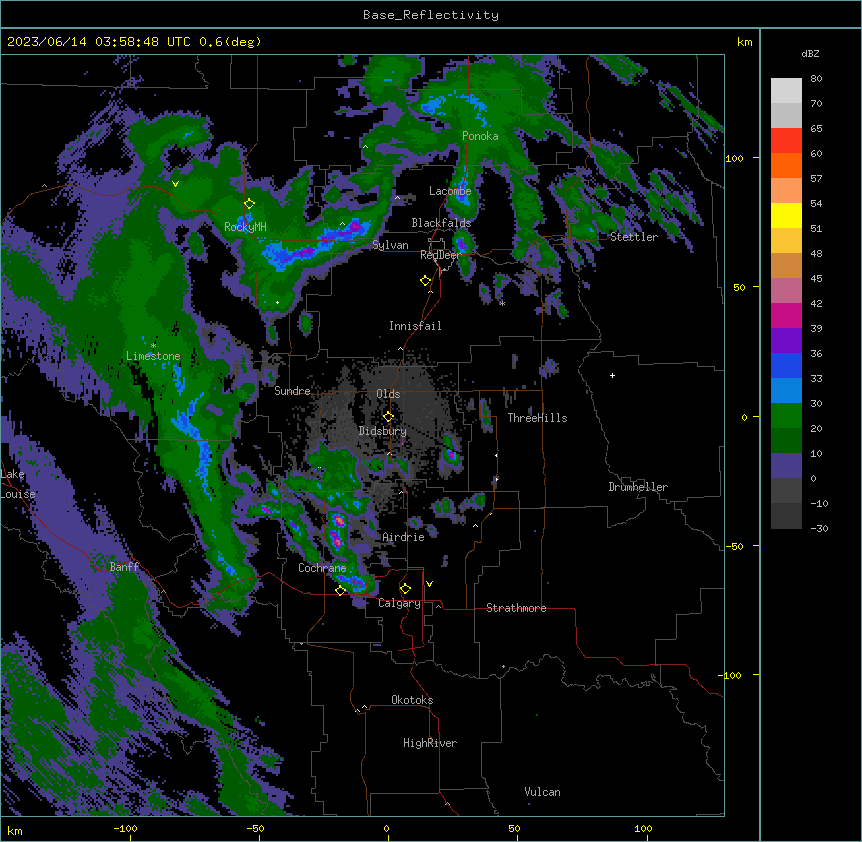This screenshot has width=862, height=842.
Task: Click the yellow diamond marker above Calgary label
Action: click(406, 589)
